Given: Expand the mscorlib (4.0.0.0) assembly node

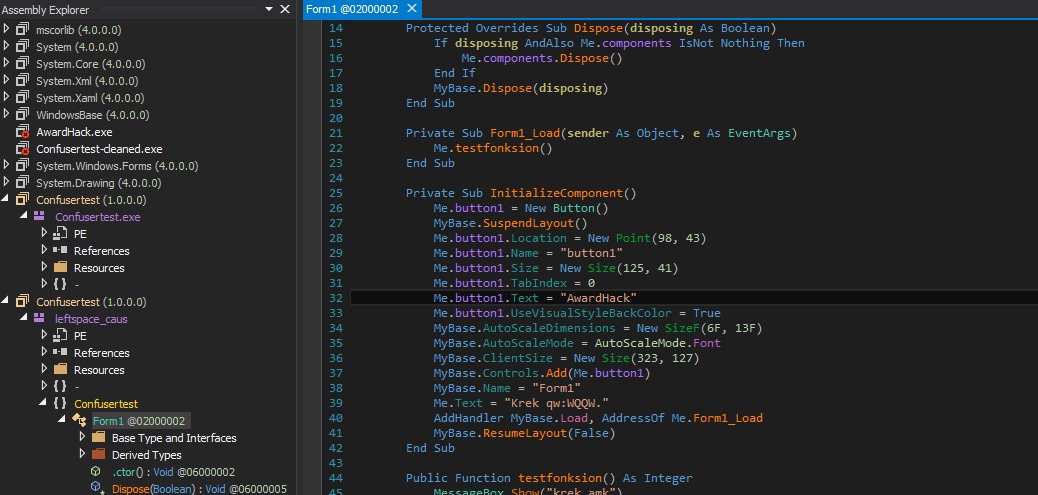Looking at the screenshot, I should [7, 30].
